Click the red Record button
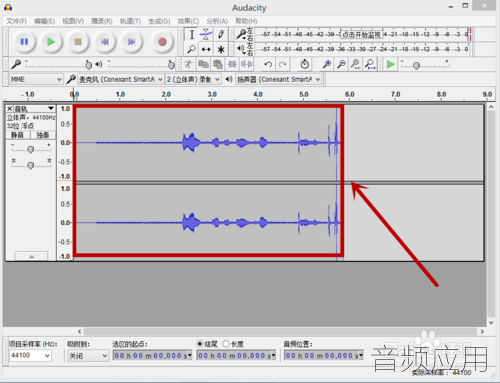This screenshot has height=383, width=500. click(162, 42)
